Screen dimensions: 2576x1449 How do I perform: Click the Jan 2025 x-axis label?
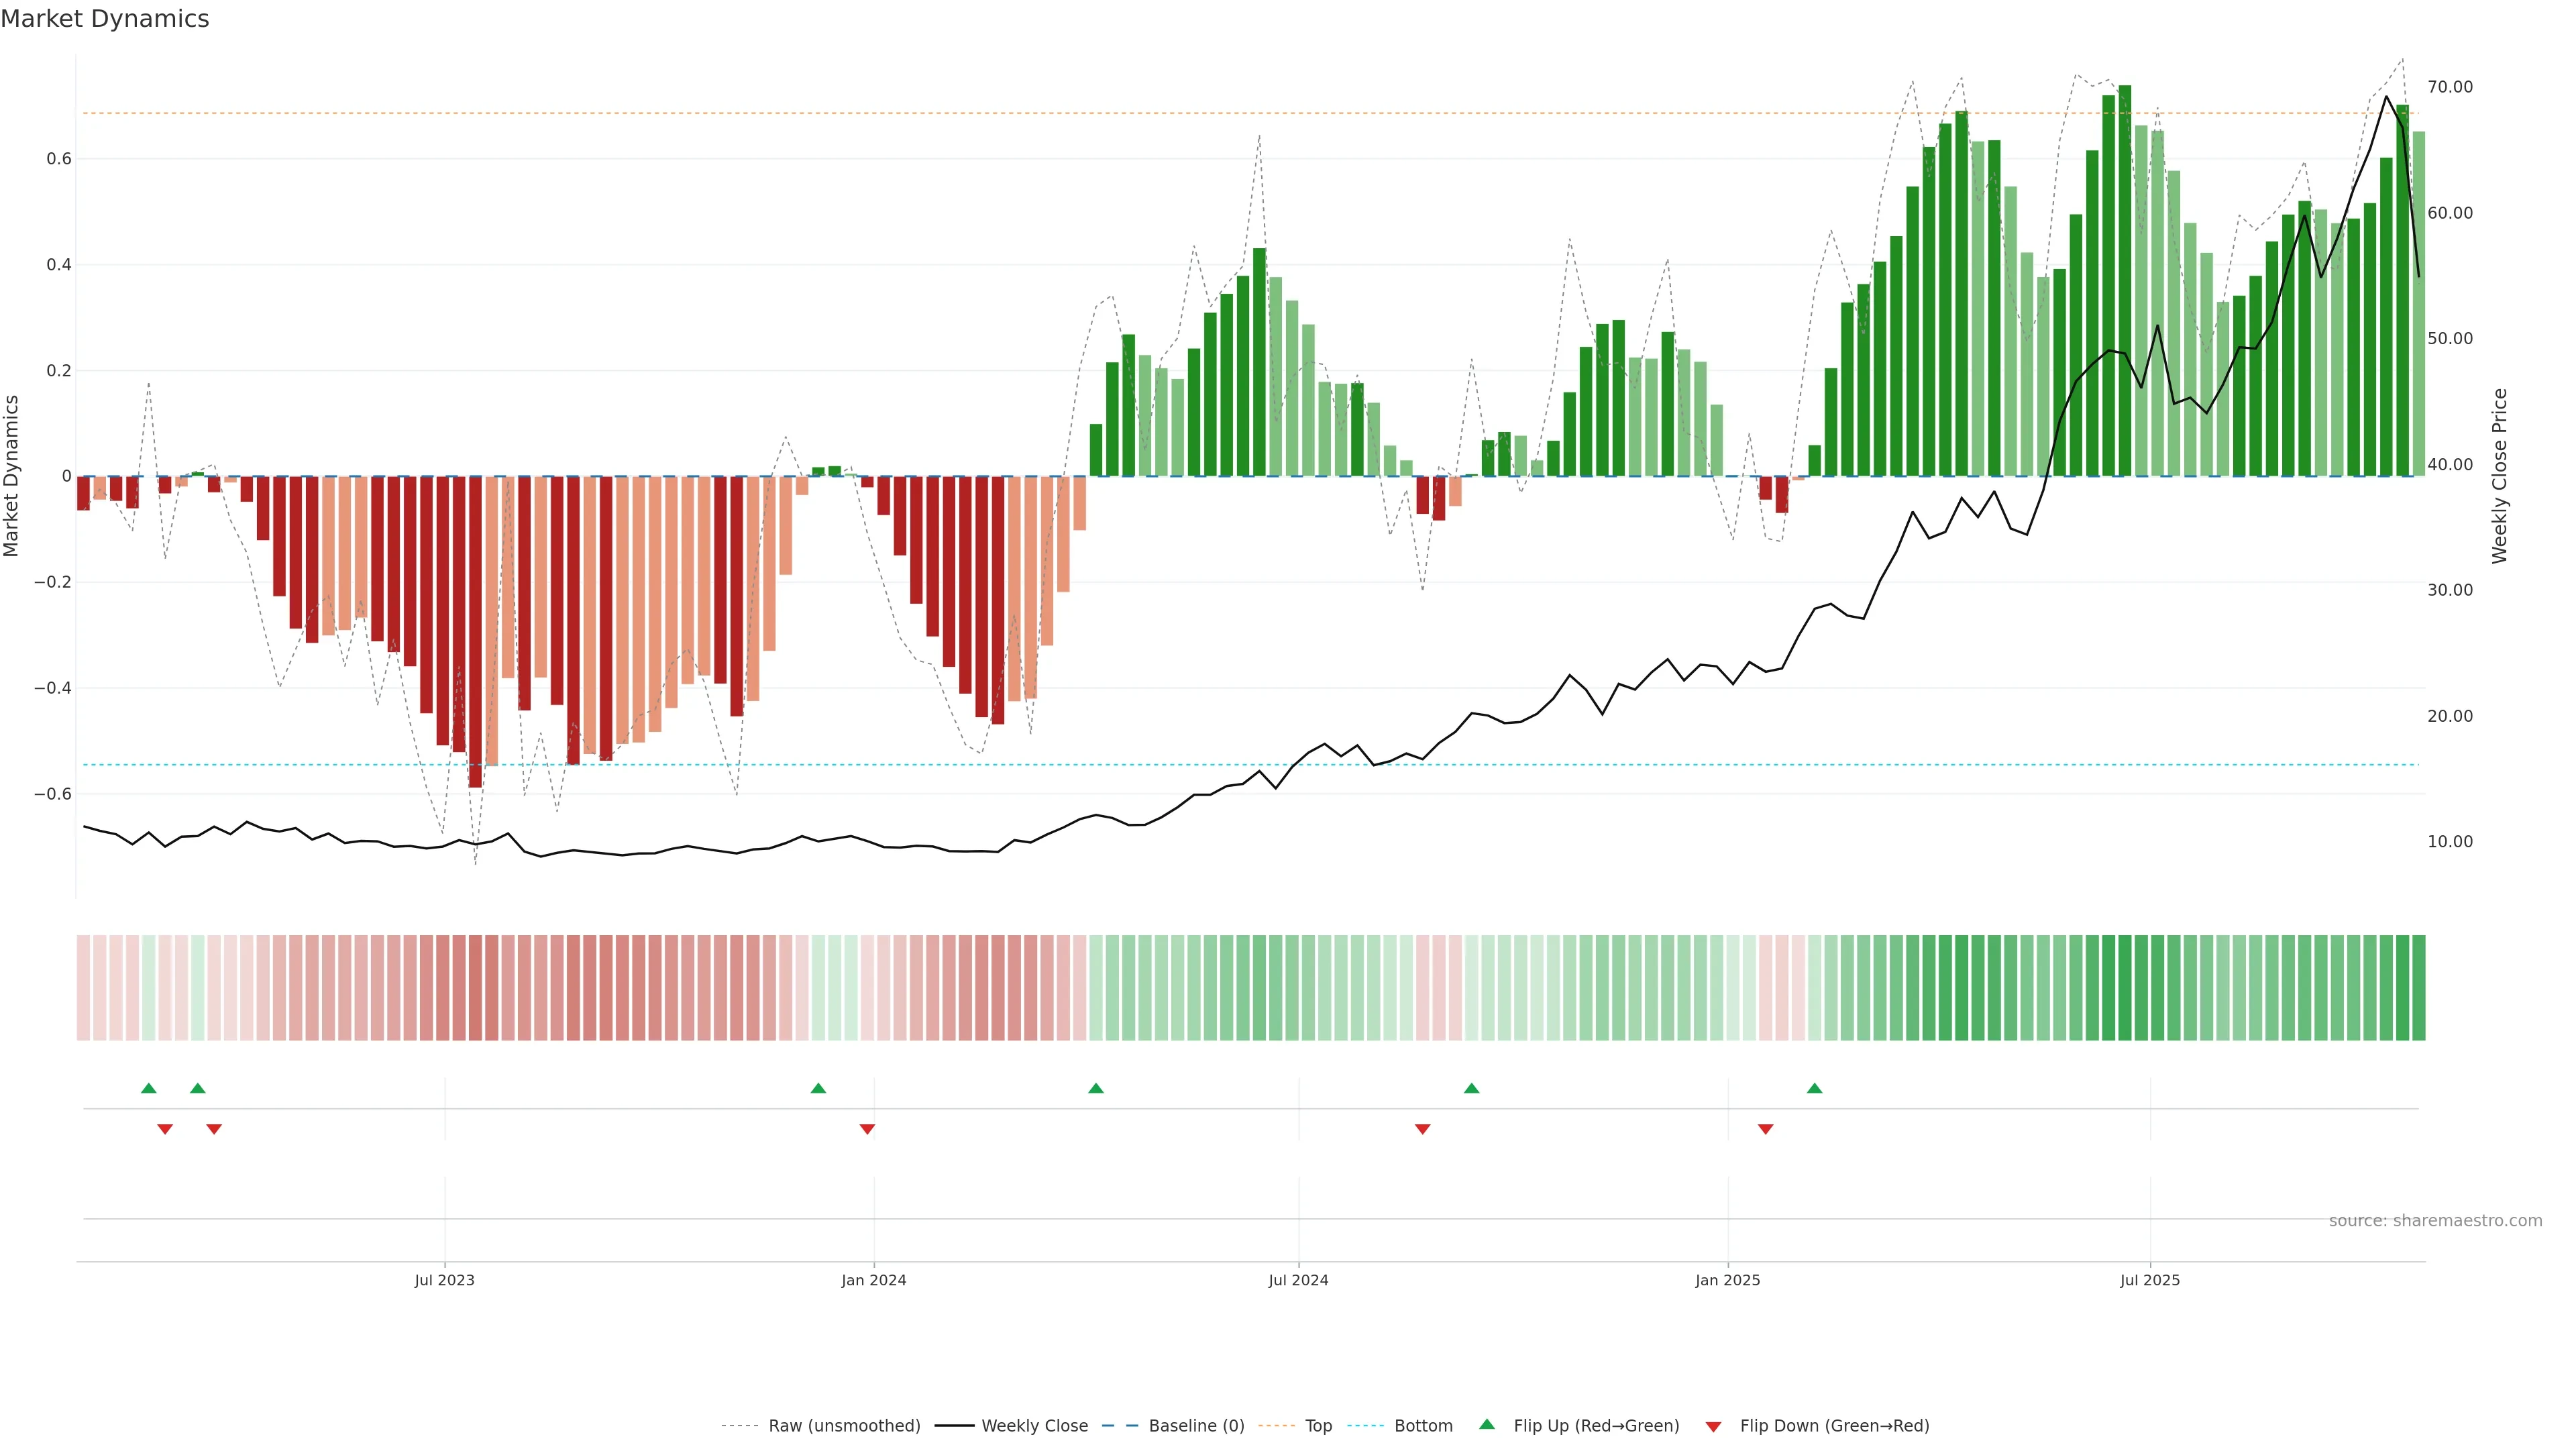(1727, 1280)
